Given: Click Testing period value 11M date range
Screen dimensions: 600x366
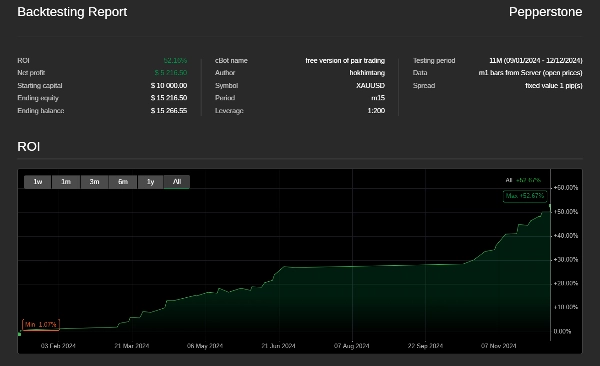Looking at the screenshot, I should 536,60.
